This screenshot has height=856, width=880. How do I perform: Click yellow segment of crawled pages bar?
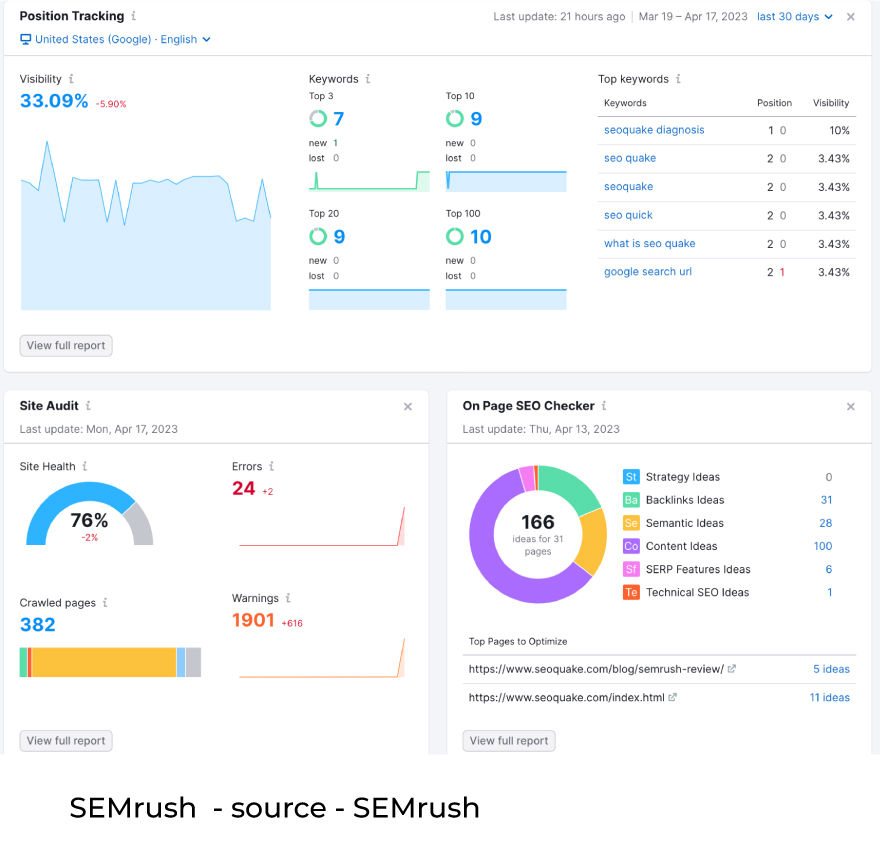[104, 662]
